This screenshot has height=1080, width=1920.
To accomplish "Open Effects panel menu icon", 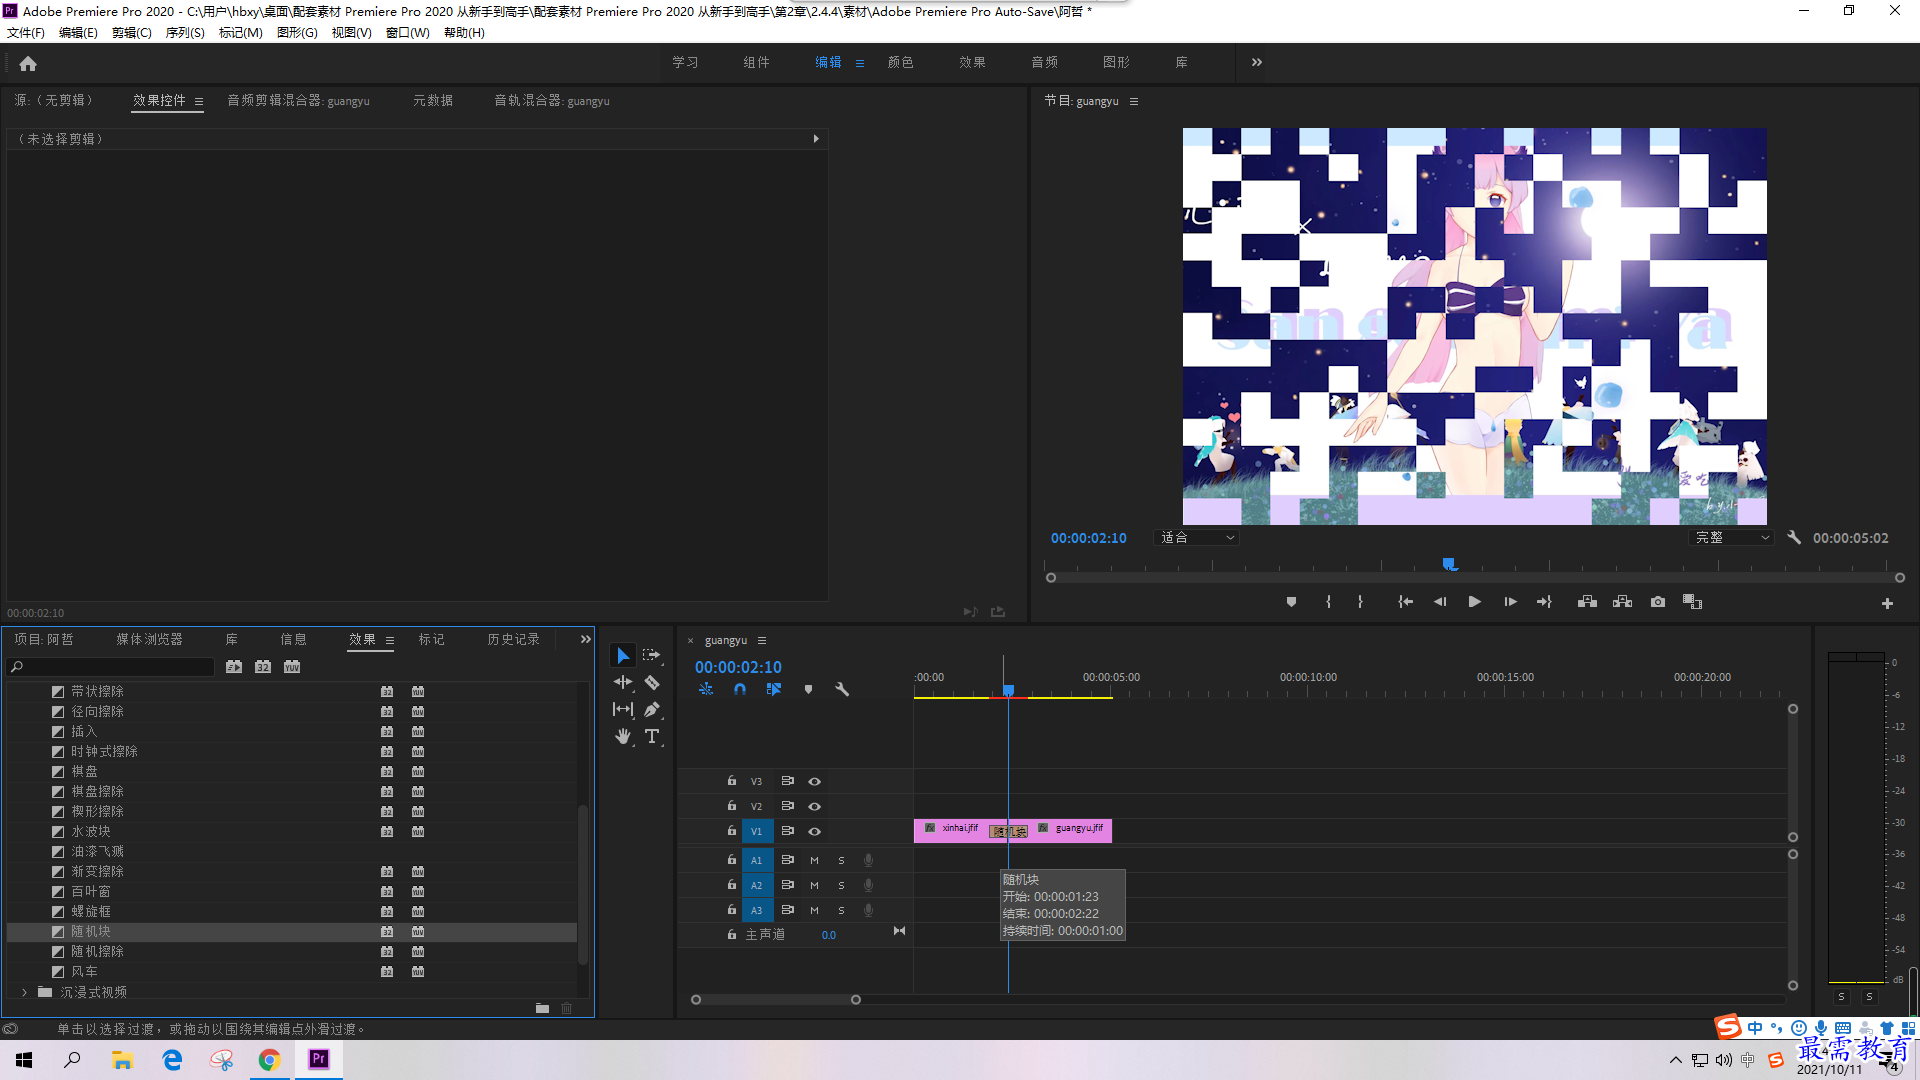I will pos(390,640).
